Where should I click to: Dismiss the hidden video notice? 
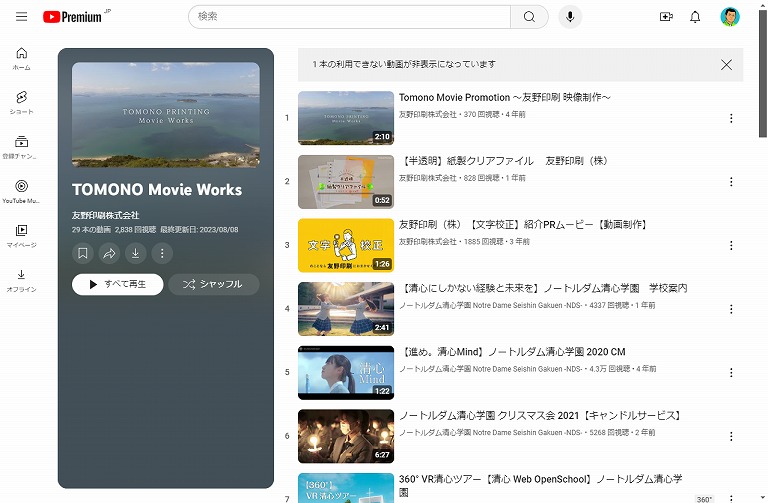click(x=727, y=65)
